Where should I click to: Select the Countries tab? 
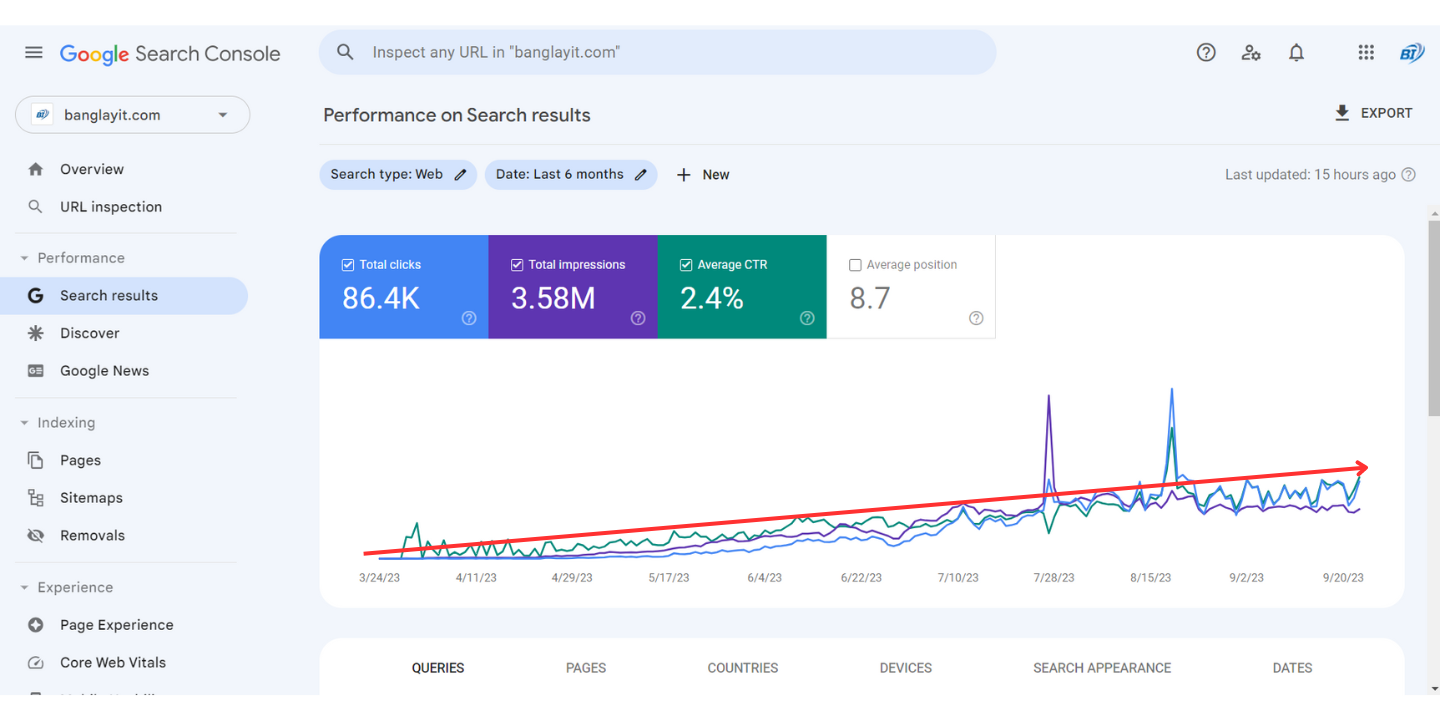(742, 668)
